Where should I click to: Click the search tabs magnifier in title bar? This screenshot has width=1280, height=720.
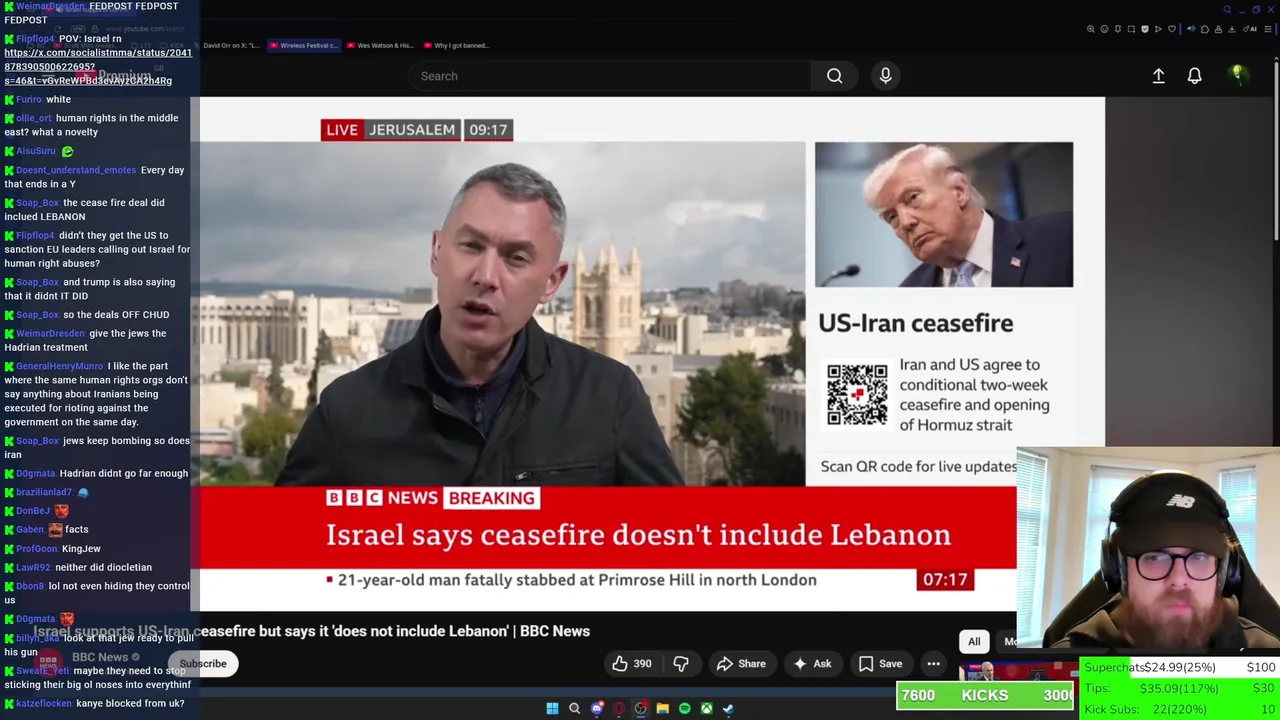click(x=1228, y=10)
